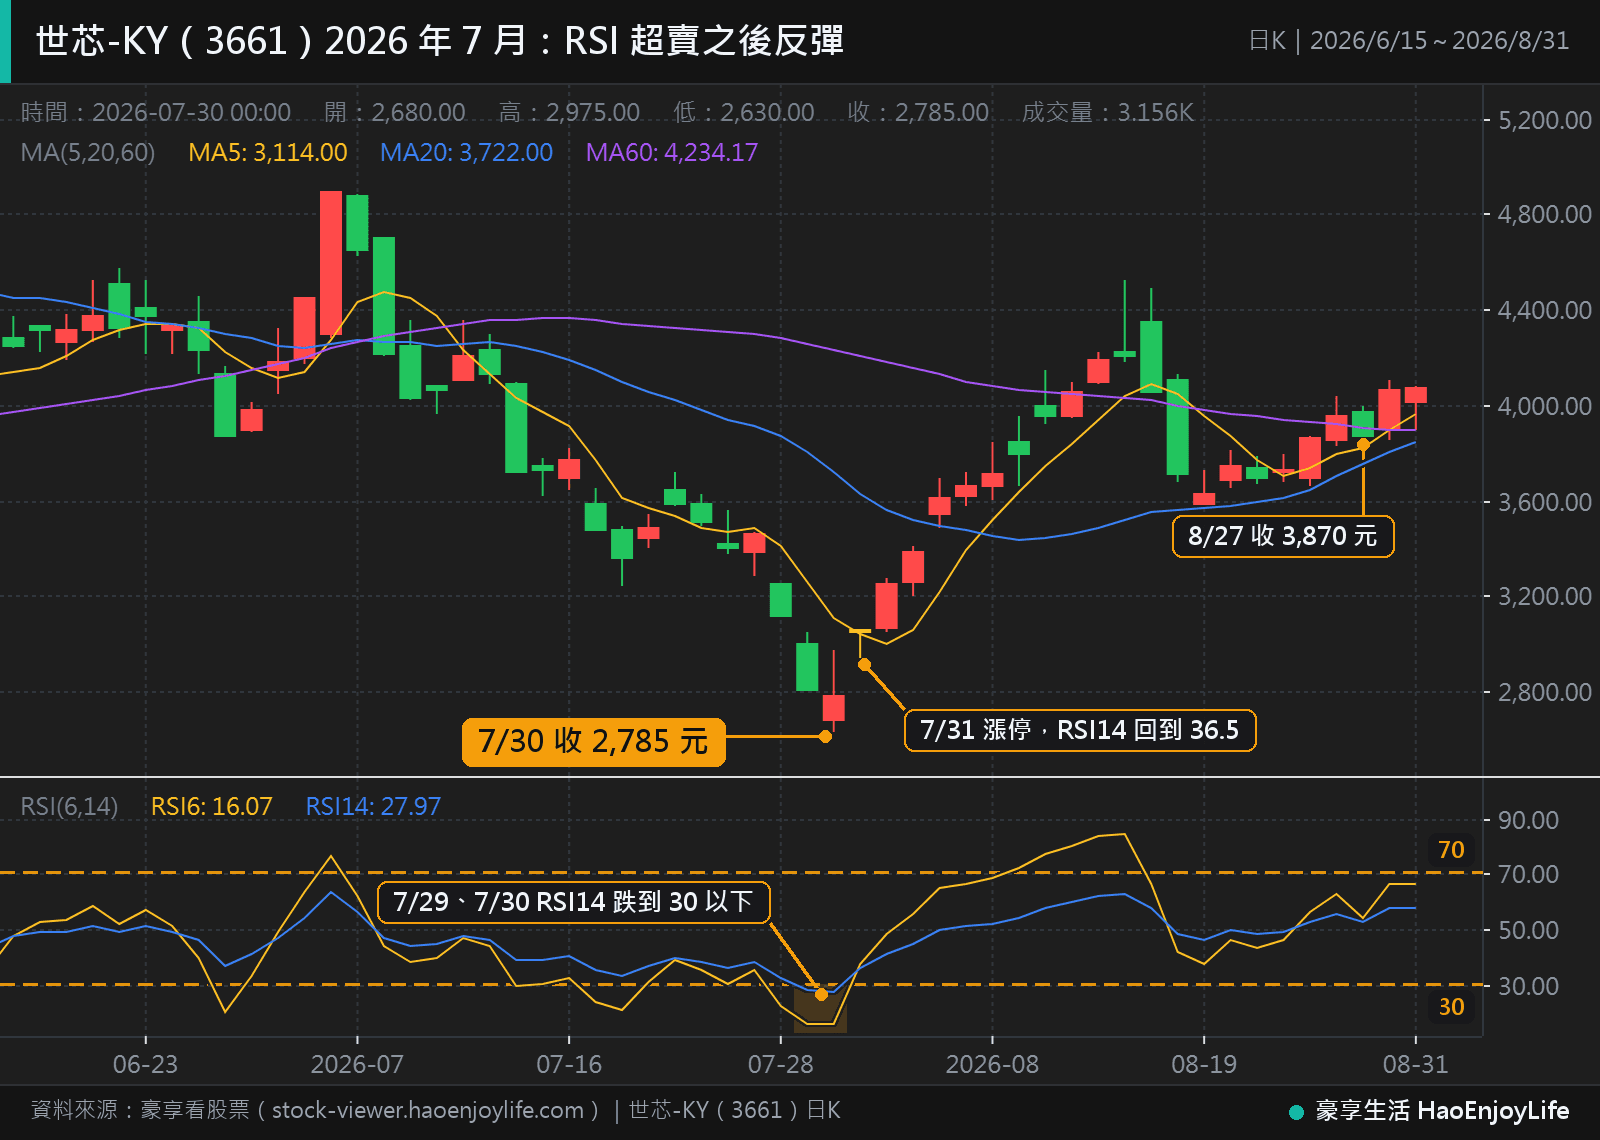
Task: Click the RSI6: 16.07 legend value
Action: pos(211,806)
